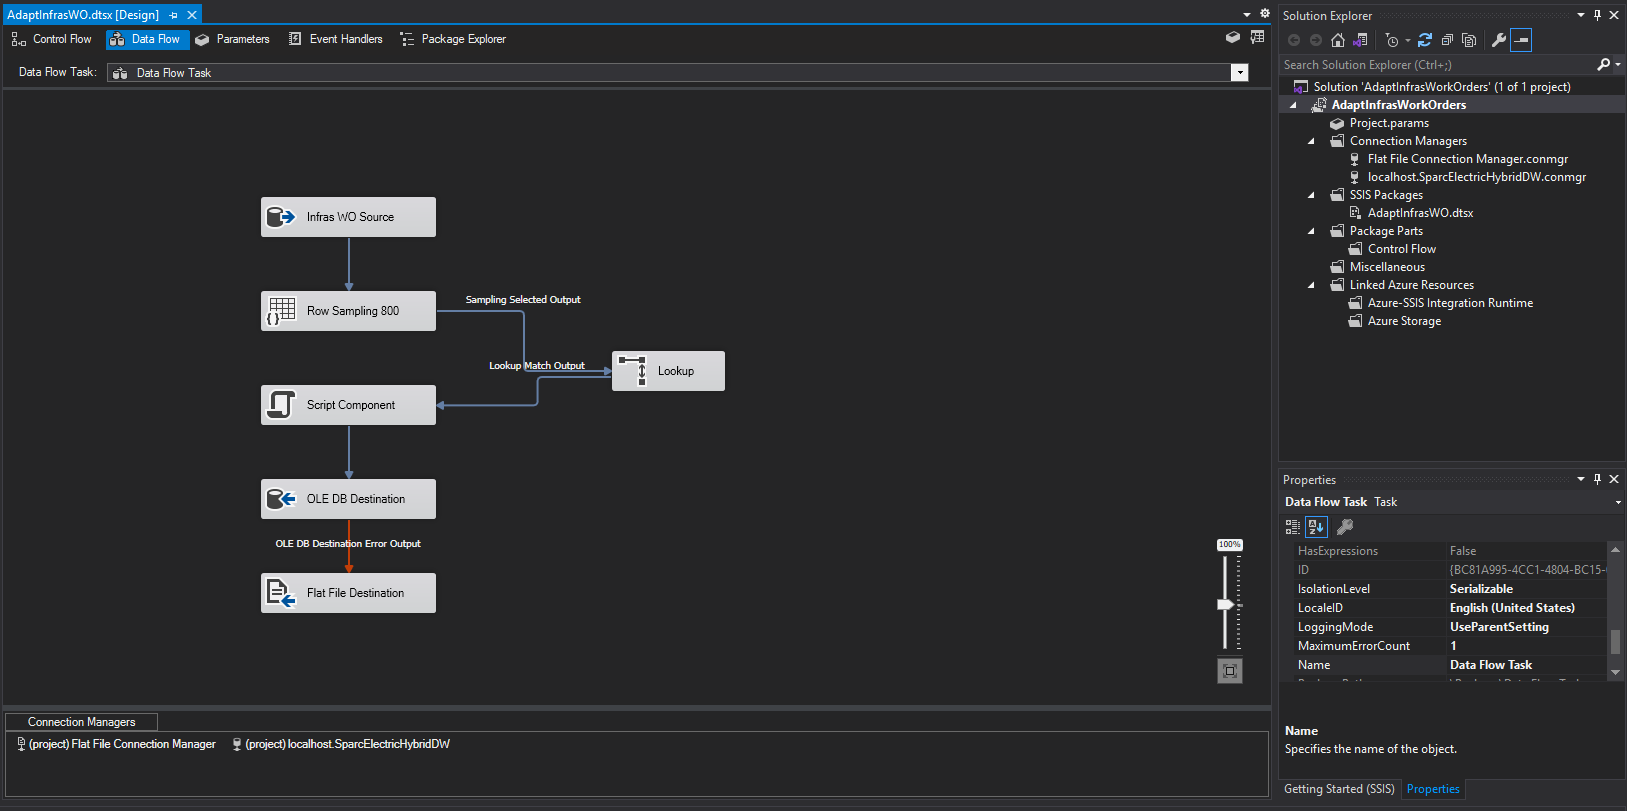Switch to Package Explorer tab

[x=453, y=39]
